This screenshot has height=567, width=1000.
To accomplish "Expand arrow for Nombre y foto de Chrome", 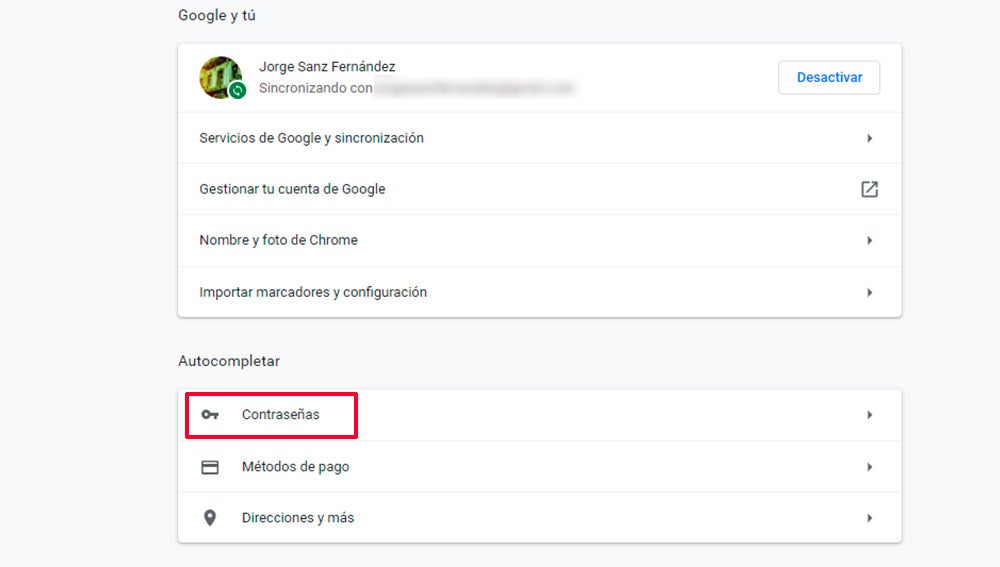I will [869, 240].
